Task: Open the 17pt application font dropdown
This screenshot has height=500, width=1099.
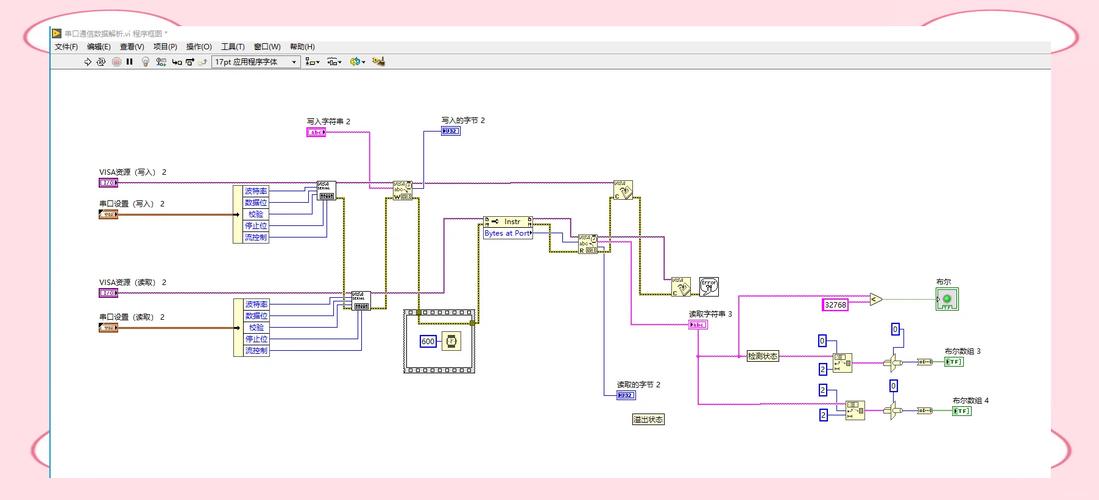Action: point(256,62)
